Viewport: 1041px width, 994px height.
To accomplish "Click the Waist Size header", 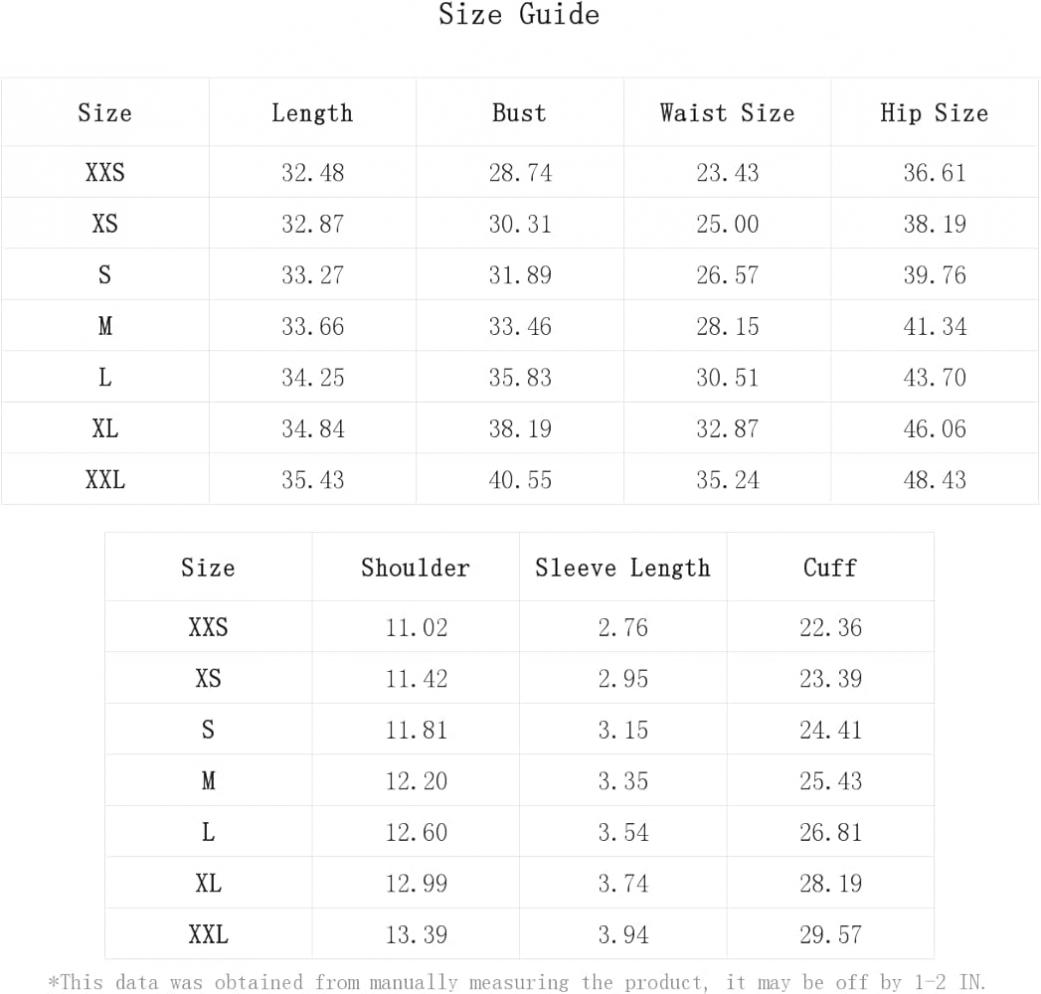I will coord(727,113).
